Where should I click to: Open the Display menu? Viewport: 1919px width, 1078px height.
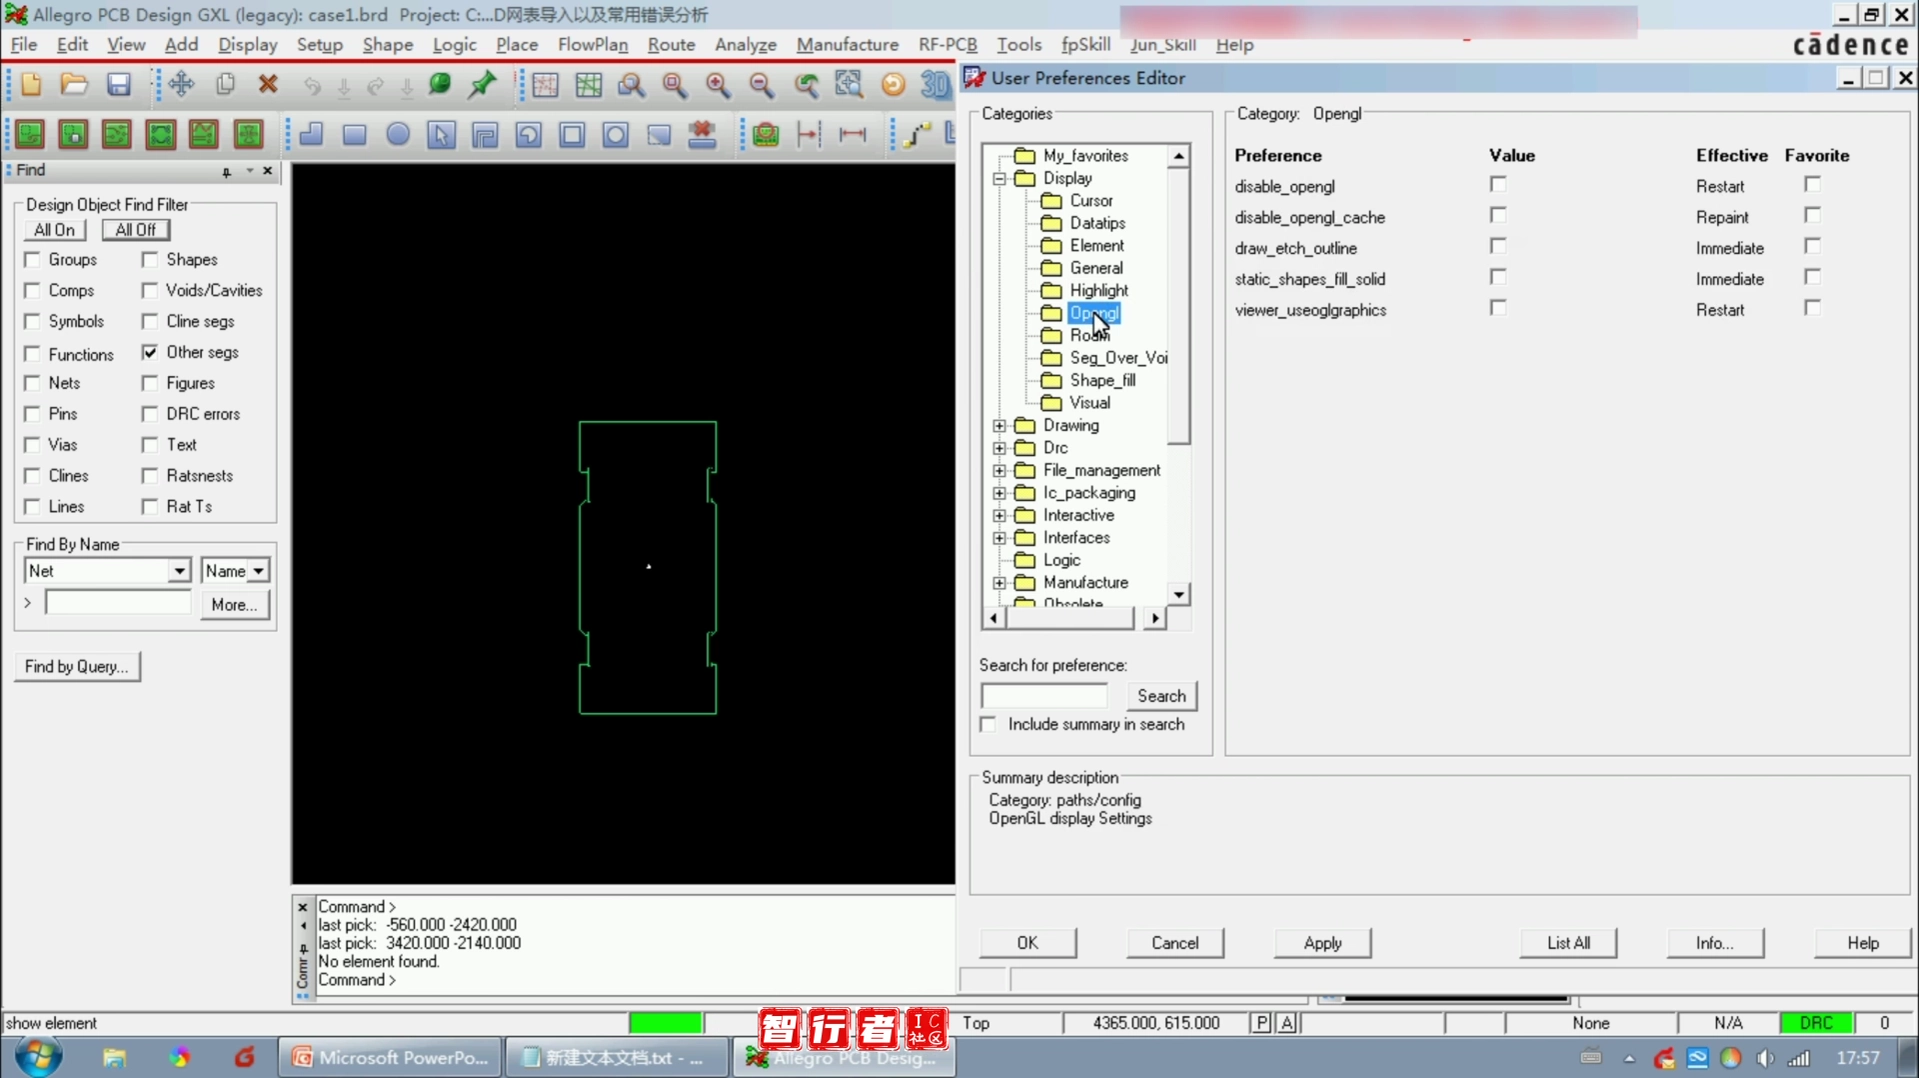[x=247, y=45]
